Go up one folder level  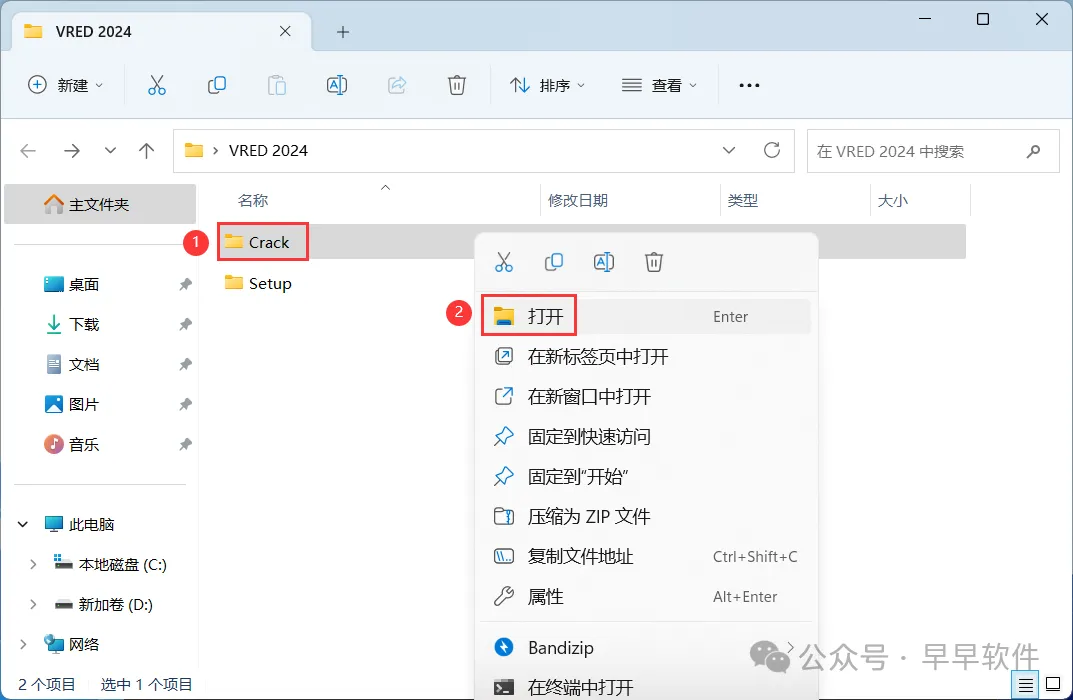(x=146, y=151)
